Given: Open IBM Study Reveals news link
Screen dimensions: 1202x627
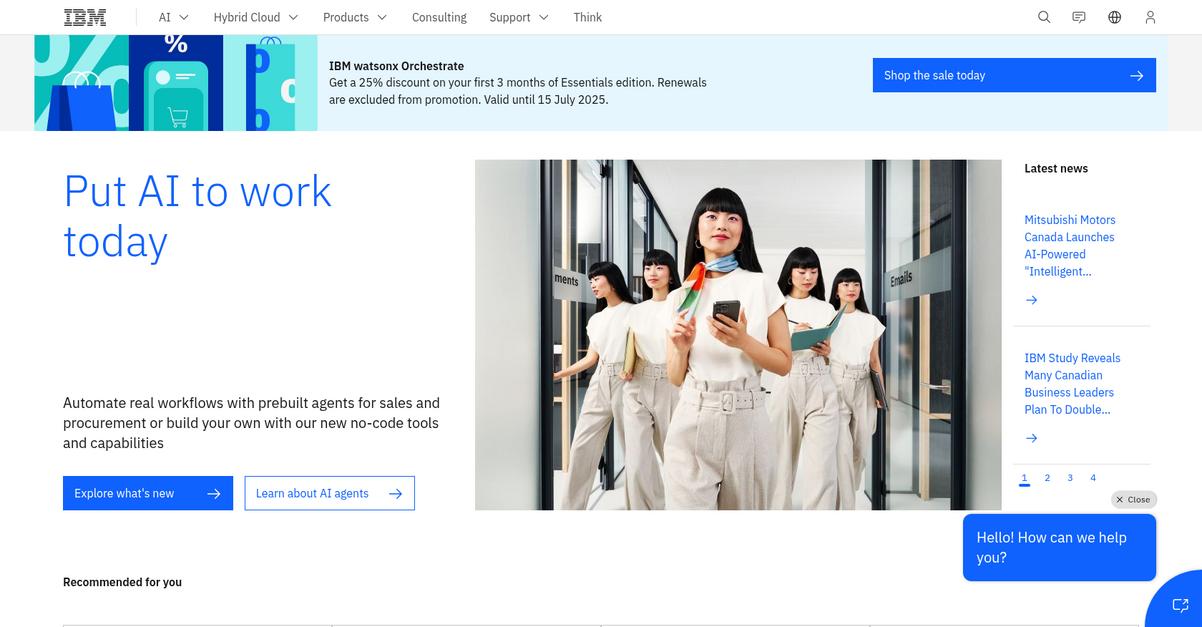Looking at the screenshot, I should coord(1072,384).
